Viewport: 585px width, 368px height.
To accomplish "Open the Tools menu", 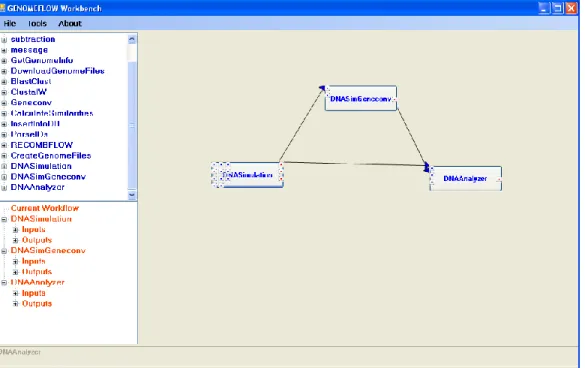I will [37, 24].
